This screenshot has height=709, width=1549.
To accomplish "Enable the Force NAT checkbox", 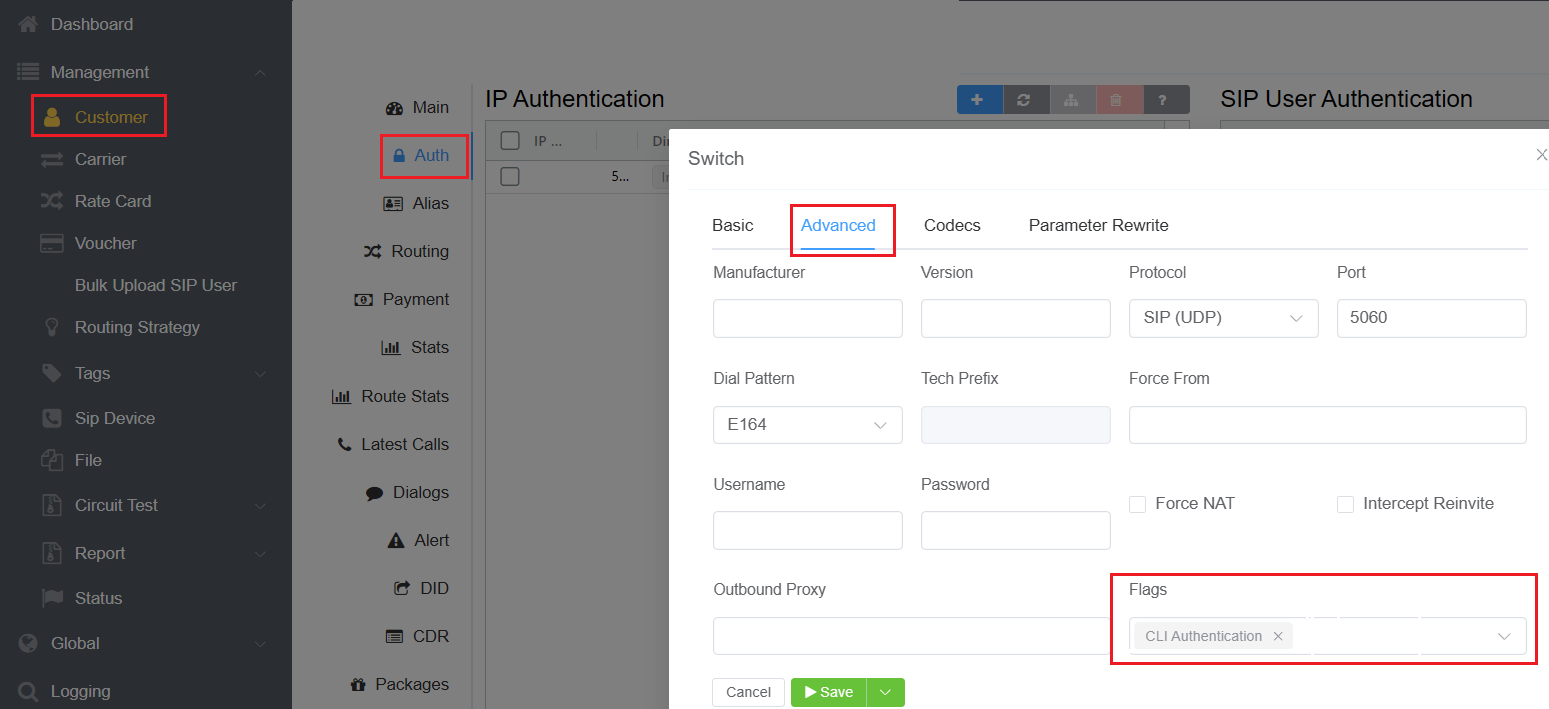I will click(x=1137, y=504).
